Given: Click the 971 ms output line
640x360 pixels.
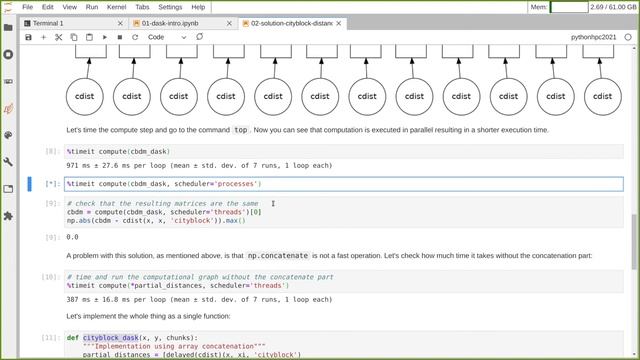Looking at the screenshot, I should pos(199,166).
